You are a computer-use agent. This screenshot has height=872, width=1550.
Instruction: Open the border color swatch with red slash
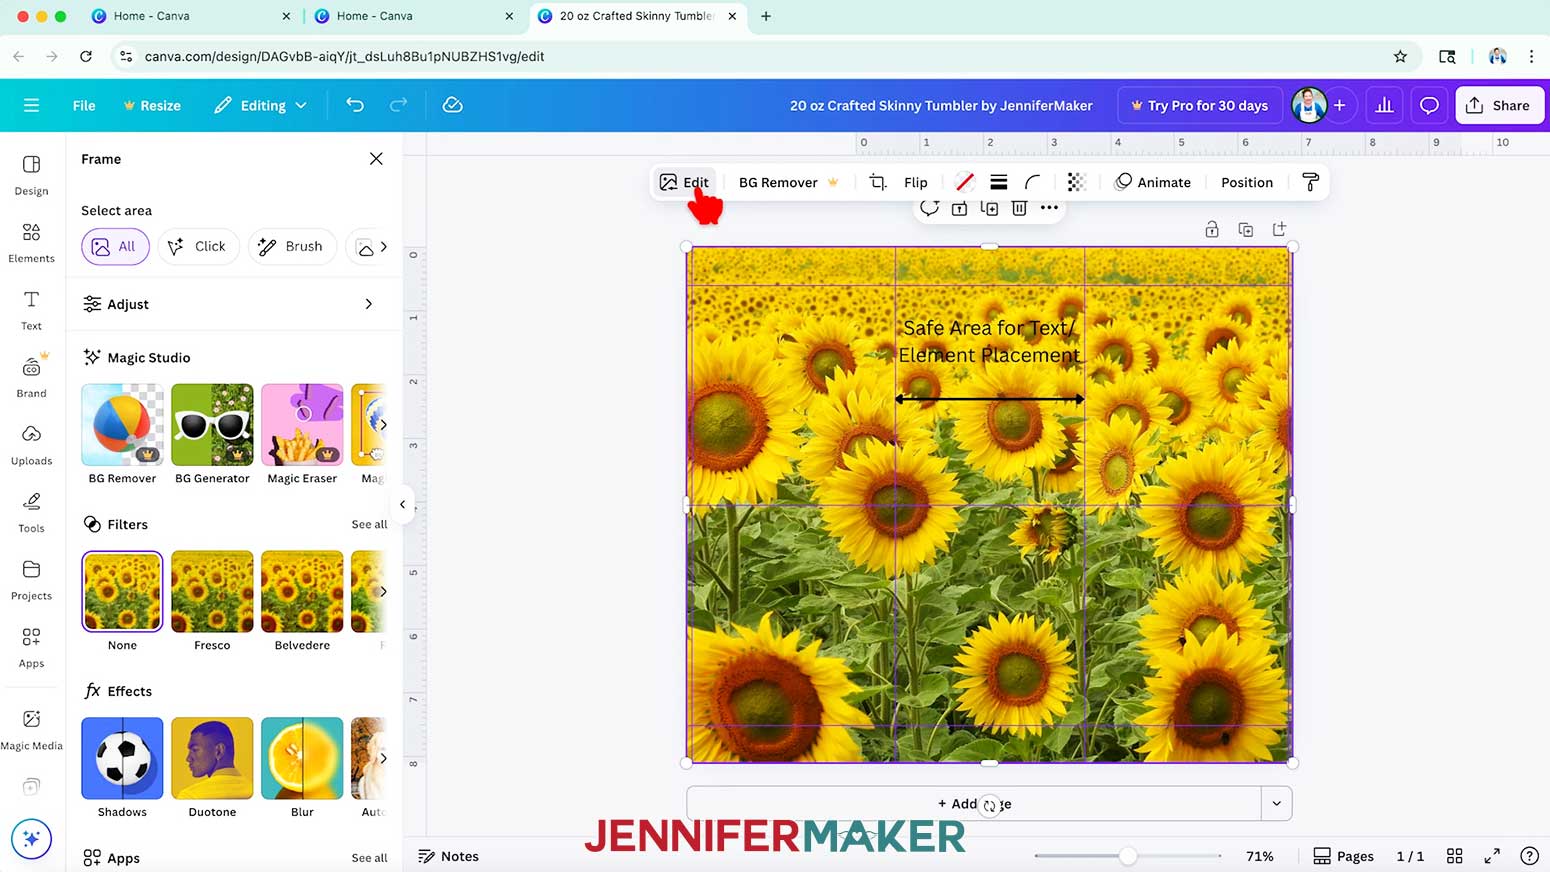pyautogui.click(x=964, y=182)
